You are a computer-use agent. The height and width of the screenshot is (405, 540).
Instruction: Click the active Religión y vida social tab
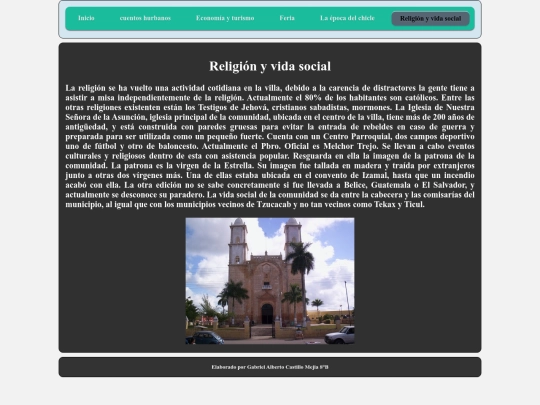430,19
